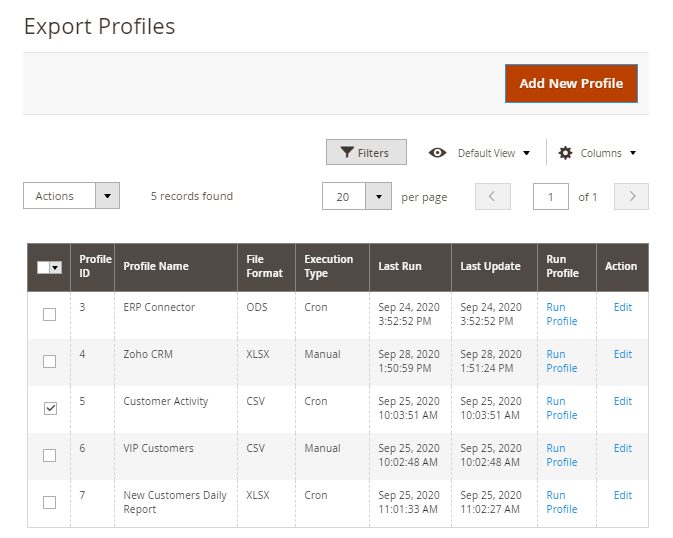Click the eye icon for Default View

(x=437, y=153)
